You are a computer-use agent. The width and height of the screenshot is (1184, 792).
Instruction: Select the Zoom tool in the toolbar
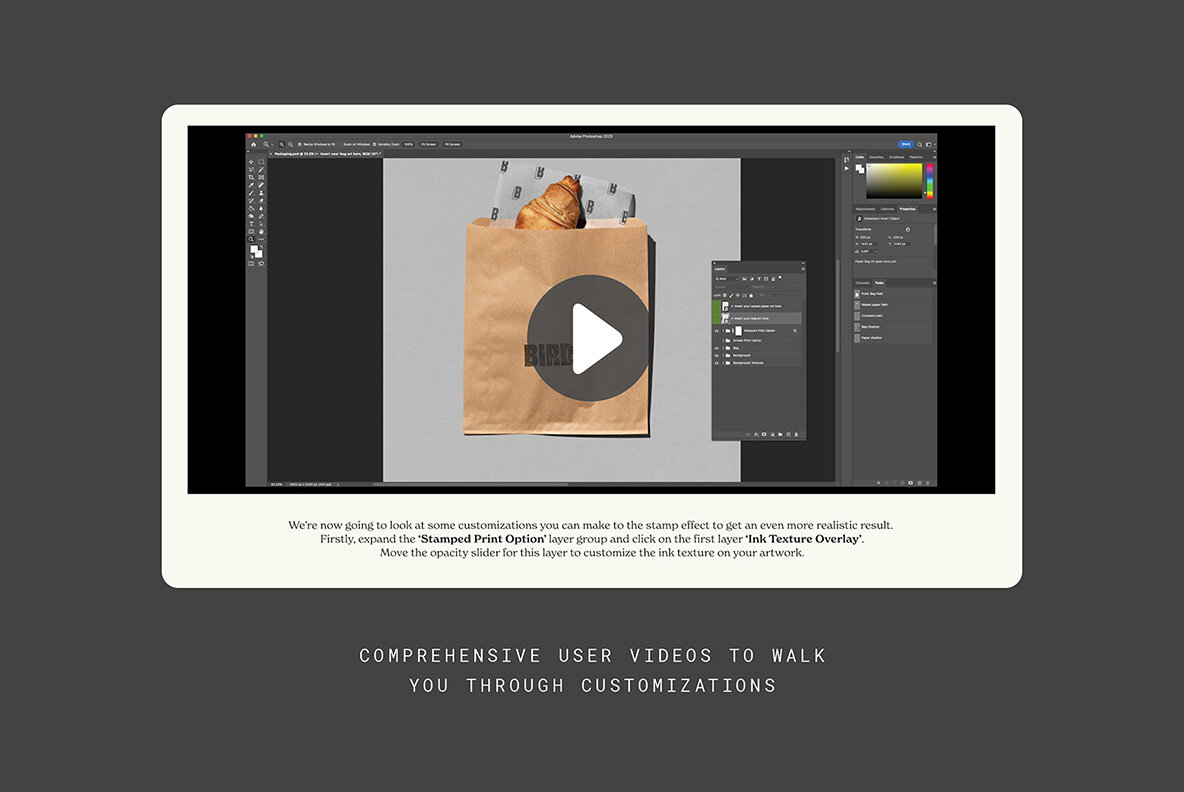(x=251, y=238)
